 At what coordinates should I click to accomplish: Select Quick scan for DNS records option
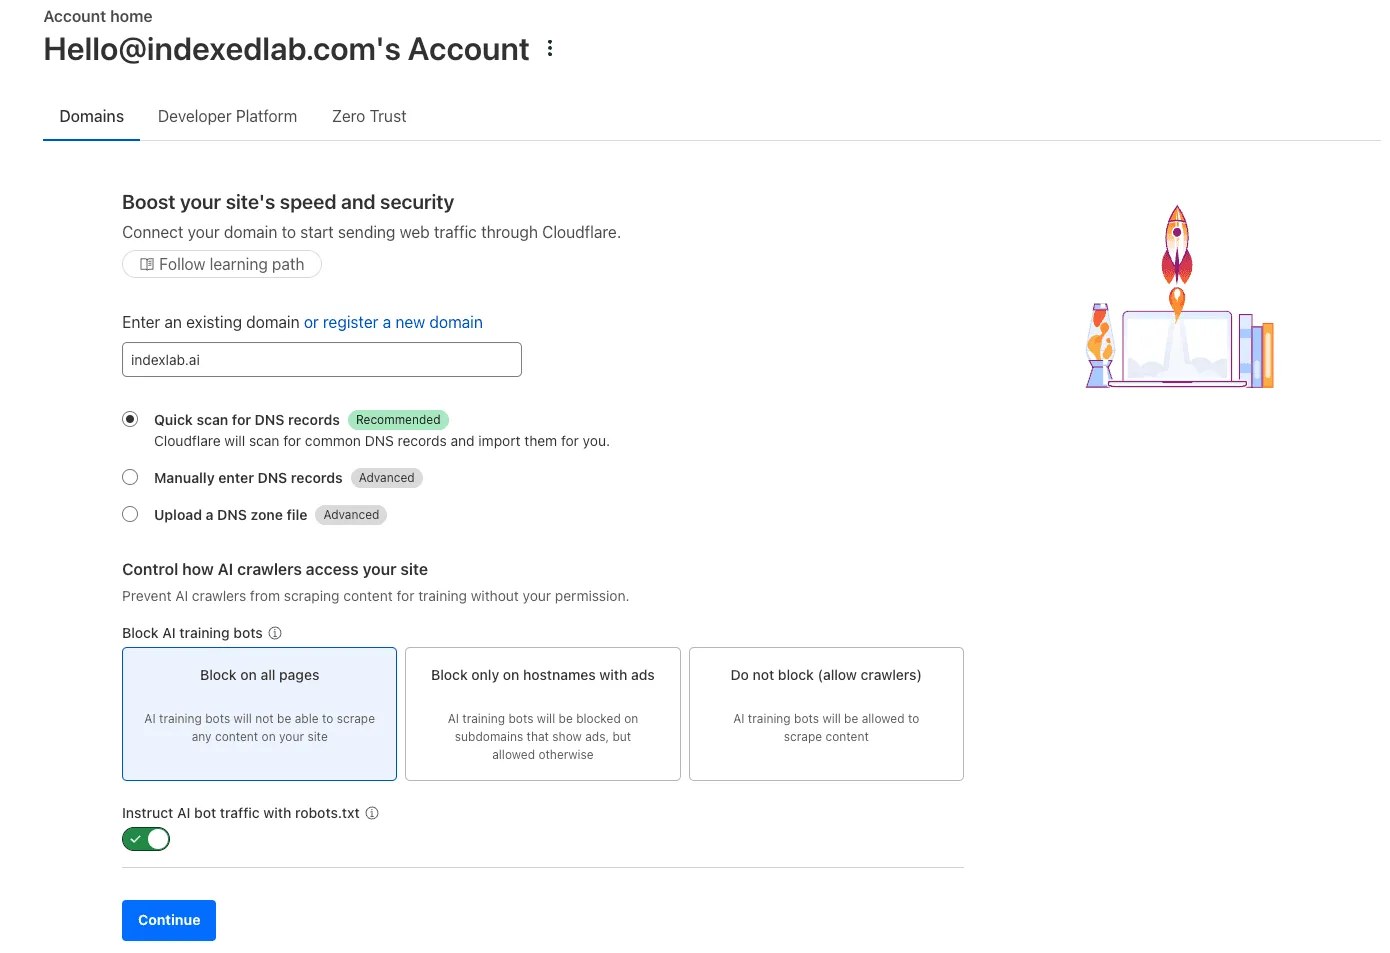(130, 419)
